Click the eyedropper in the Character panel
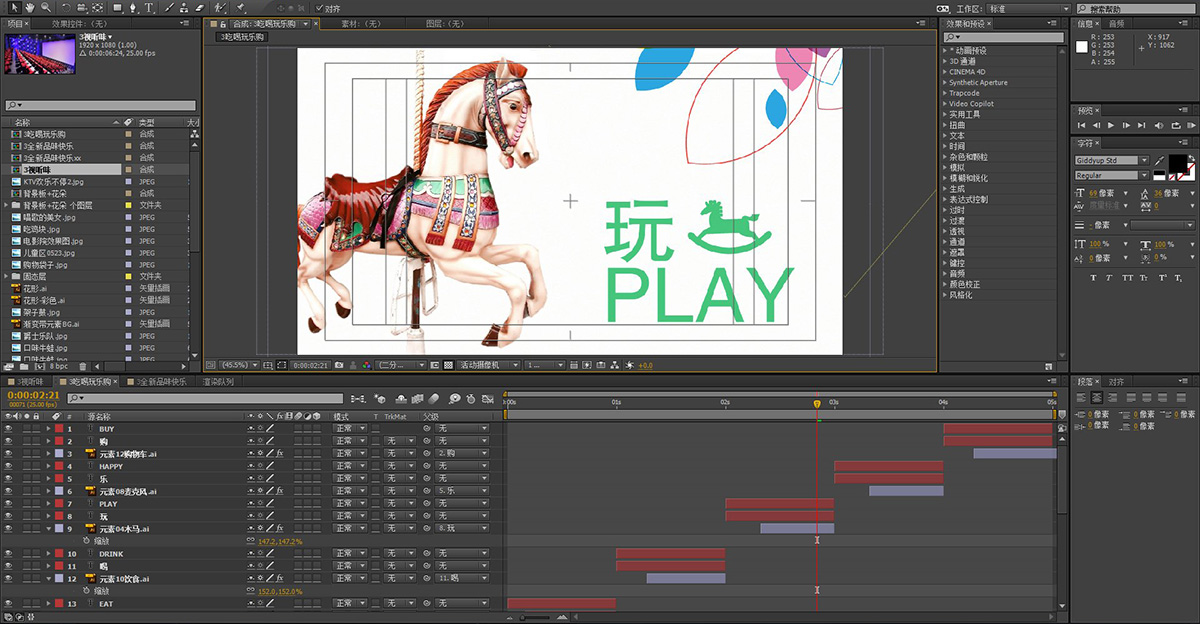Image resolution: width=1200 pixels, height=624 pixels. (x=1160, y=160)
